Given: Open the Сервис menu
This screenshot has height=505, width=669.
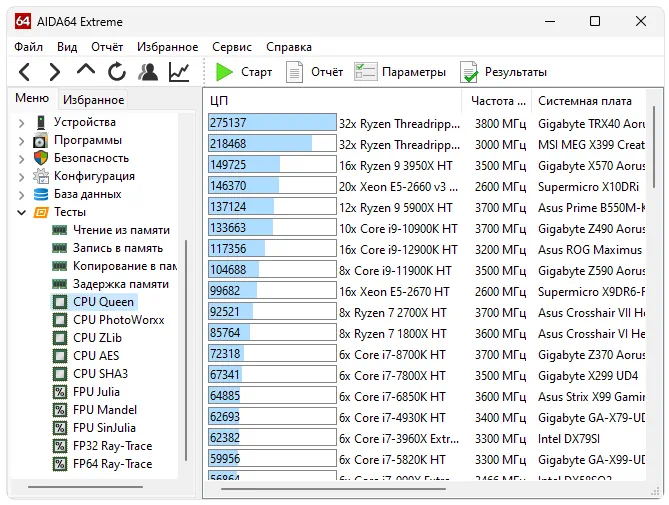Looking at the screenshot, I should point(232,46).
